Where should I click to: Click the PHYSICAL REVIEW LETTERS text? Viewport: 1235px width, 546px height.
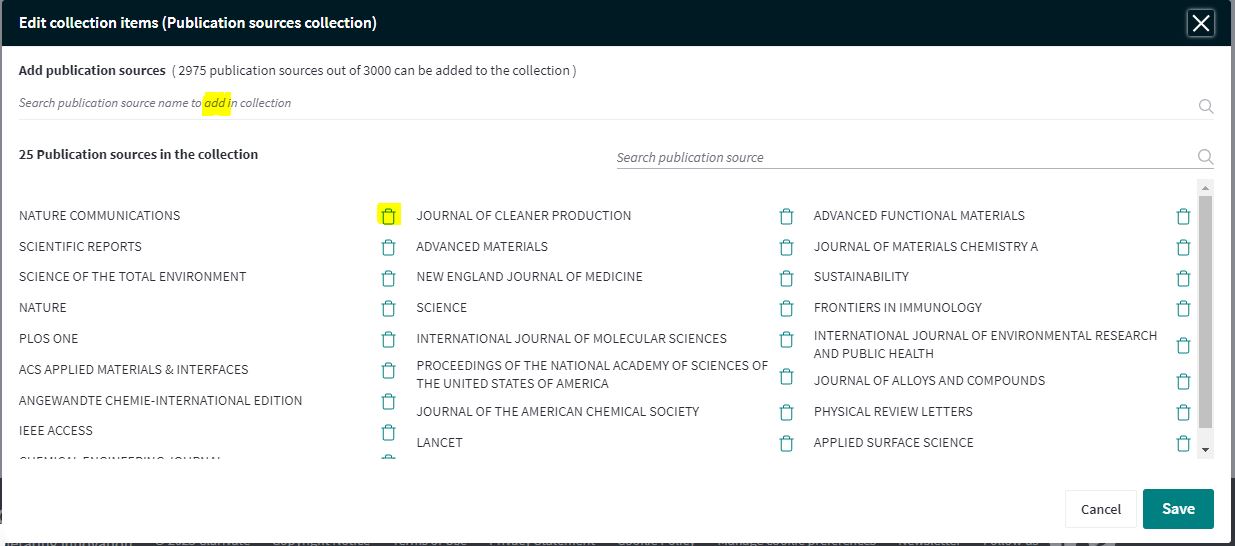893,412
